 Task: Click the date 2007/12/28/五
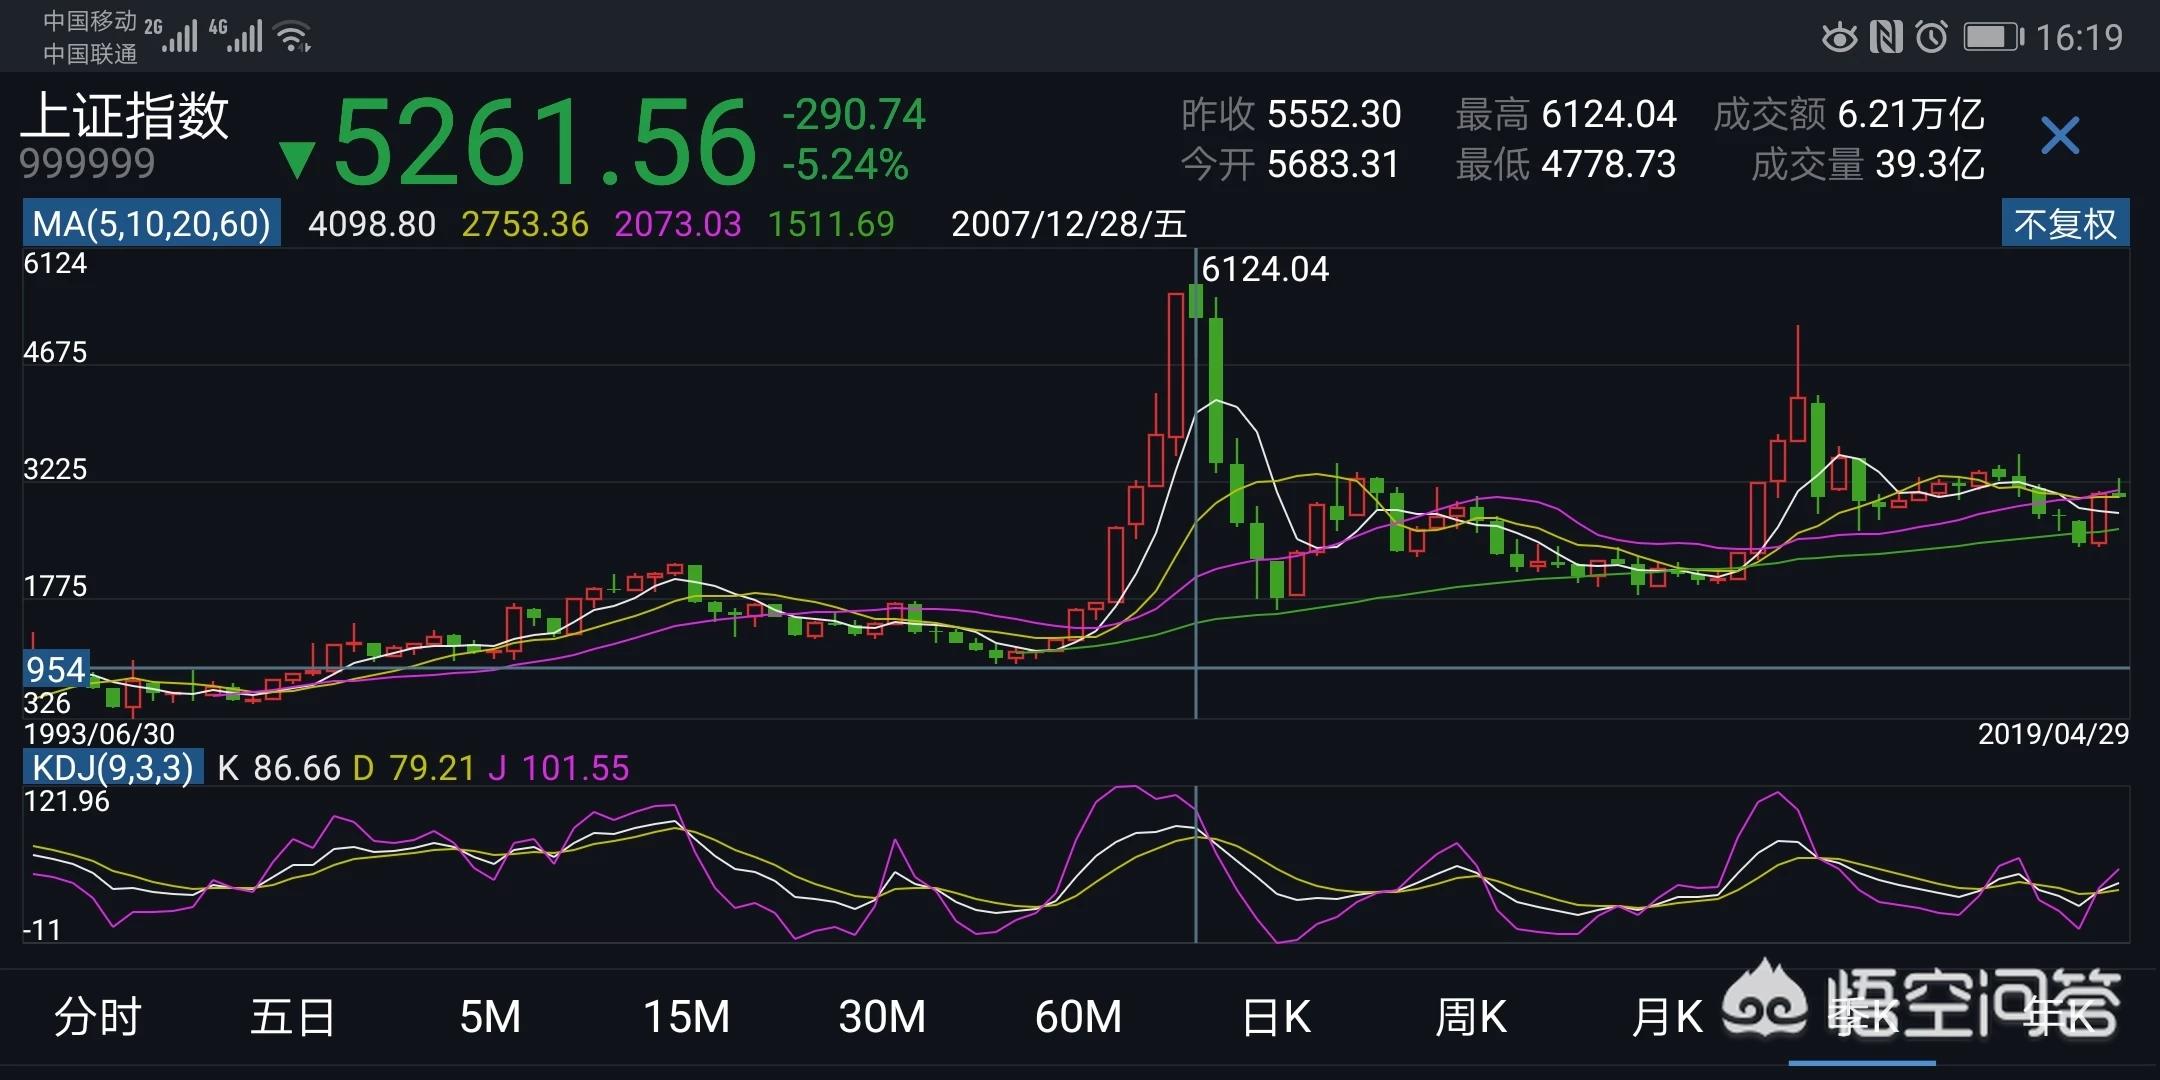[x=1069, y=224]
